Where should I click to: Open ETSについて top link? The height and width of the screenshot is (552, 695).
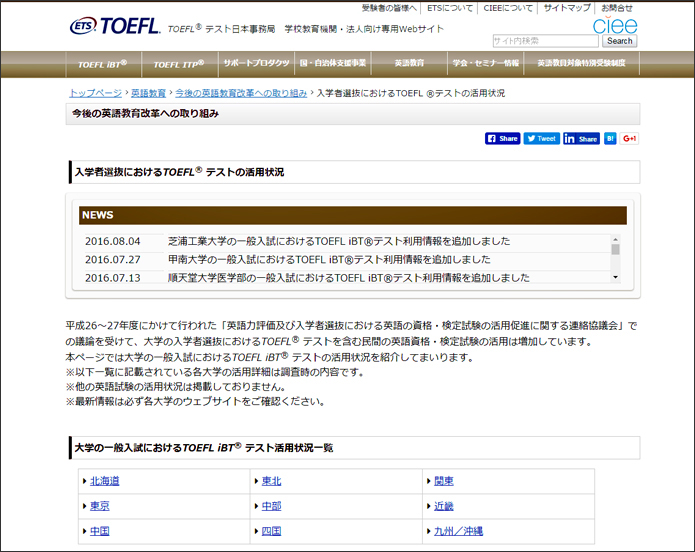[450, 8]
